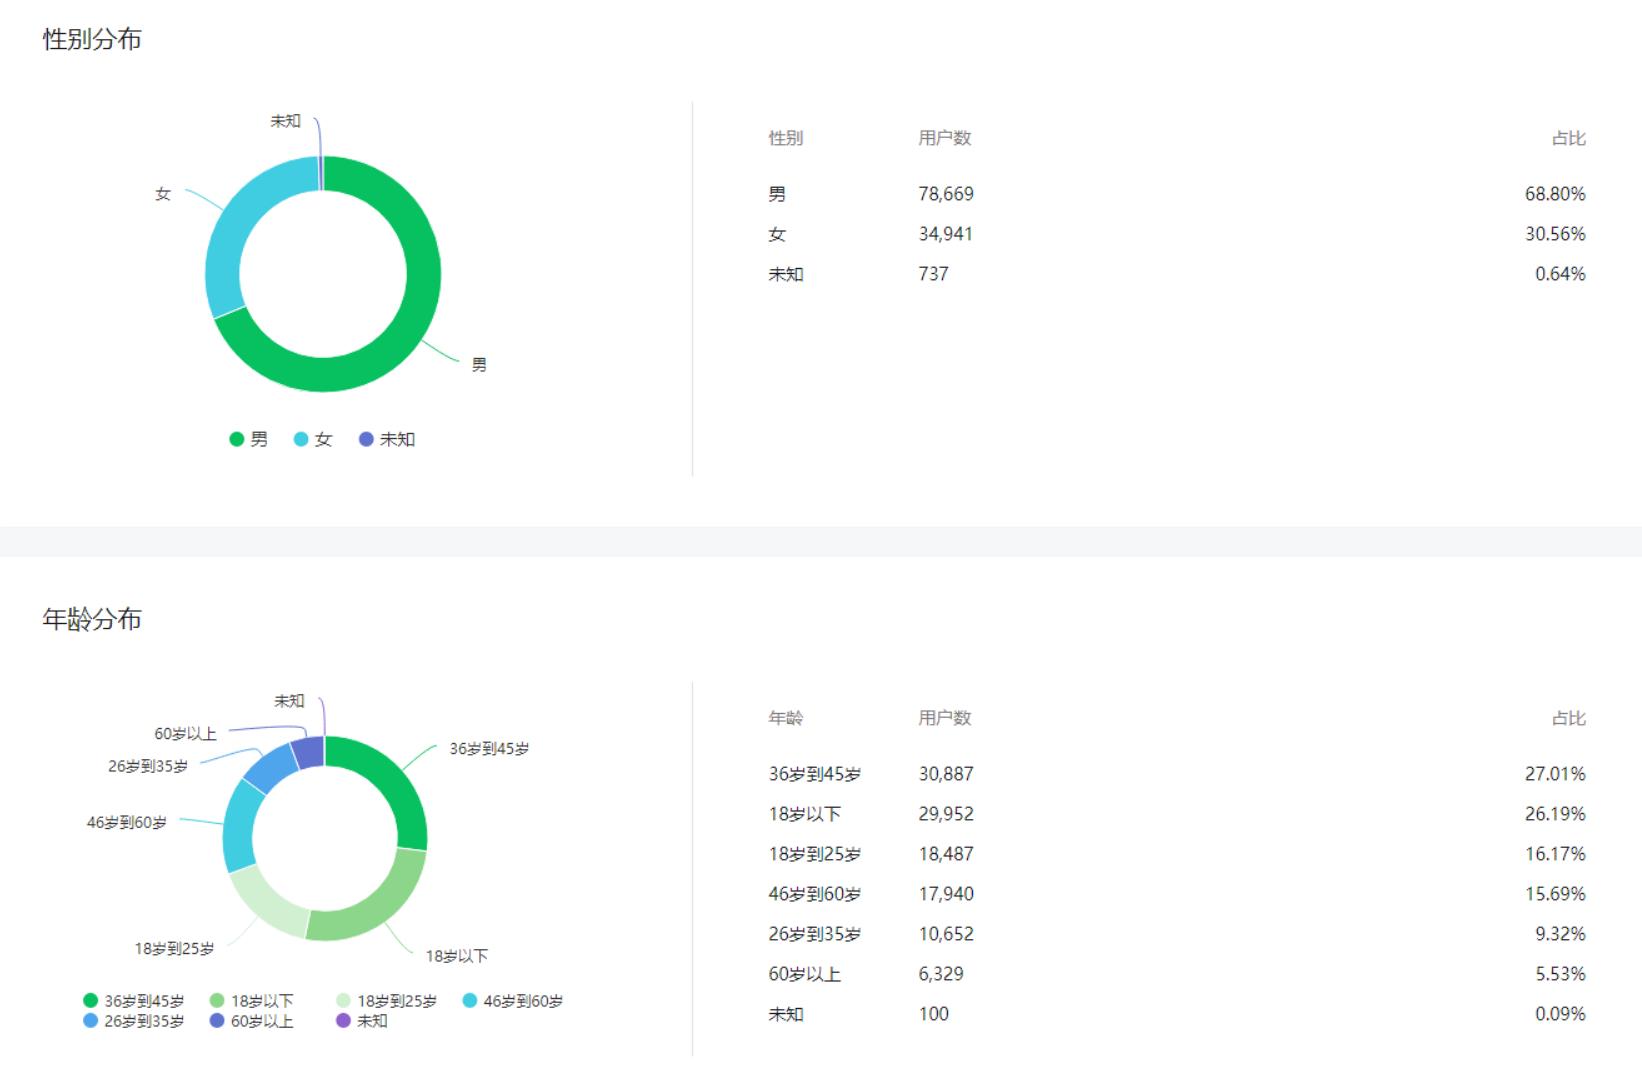The image size is (1642, 1092).
Task: Click the user count 6,329
Action: (x=941, y=974)
